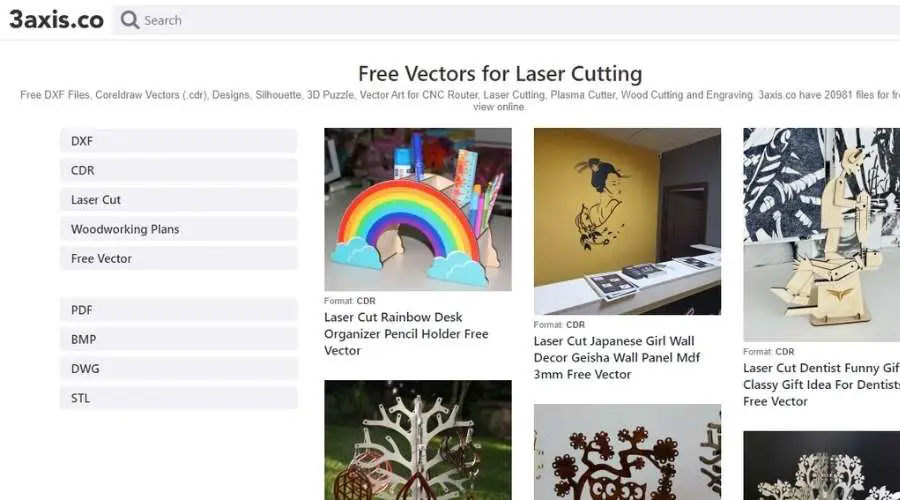Filter by STL format
Image resolution: width=900 pixels, height=500 pixels.
[179, 398]
